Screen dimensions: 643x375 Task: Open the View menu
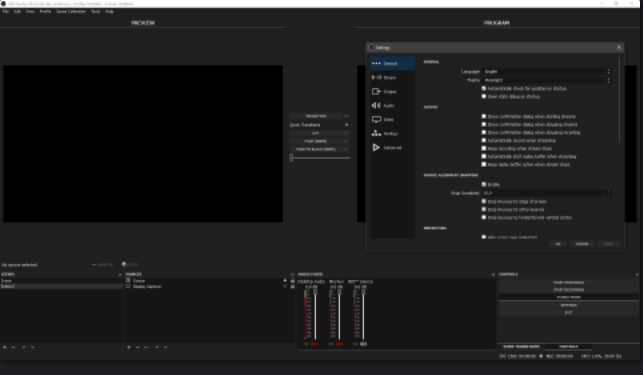(x=30, y=11)
